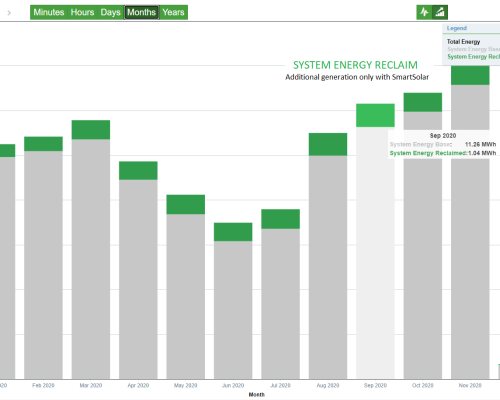The image size is (500, 400).
Task: Select the stacked bar chart view icon
Action: click(440, 12)
